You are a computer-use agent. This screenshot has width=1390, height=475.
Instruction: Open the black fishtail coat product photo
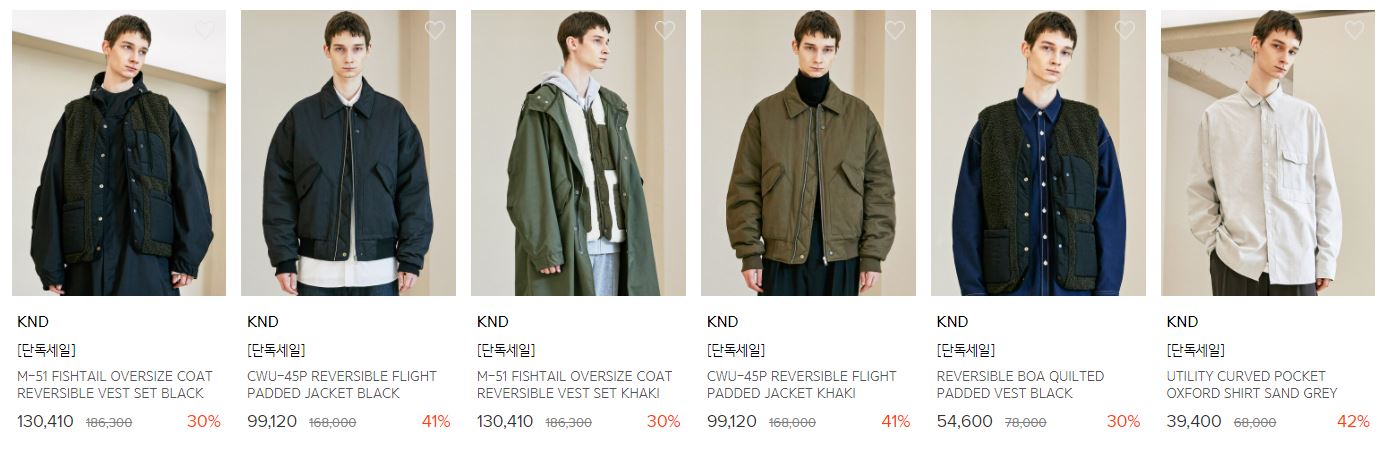[x=119, y=153]
